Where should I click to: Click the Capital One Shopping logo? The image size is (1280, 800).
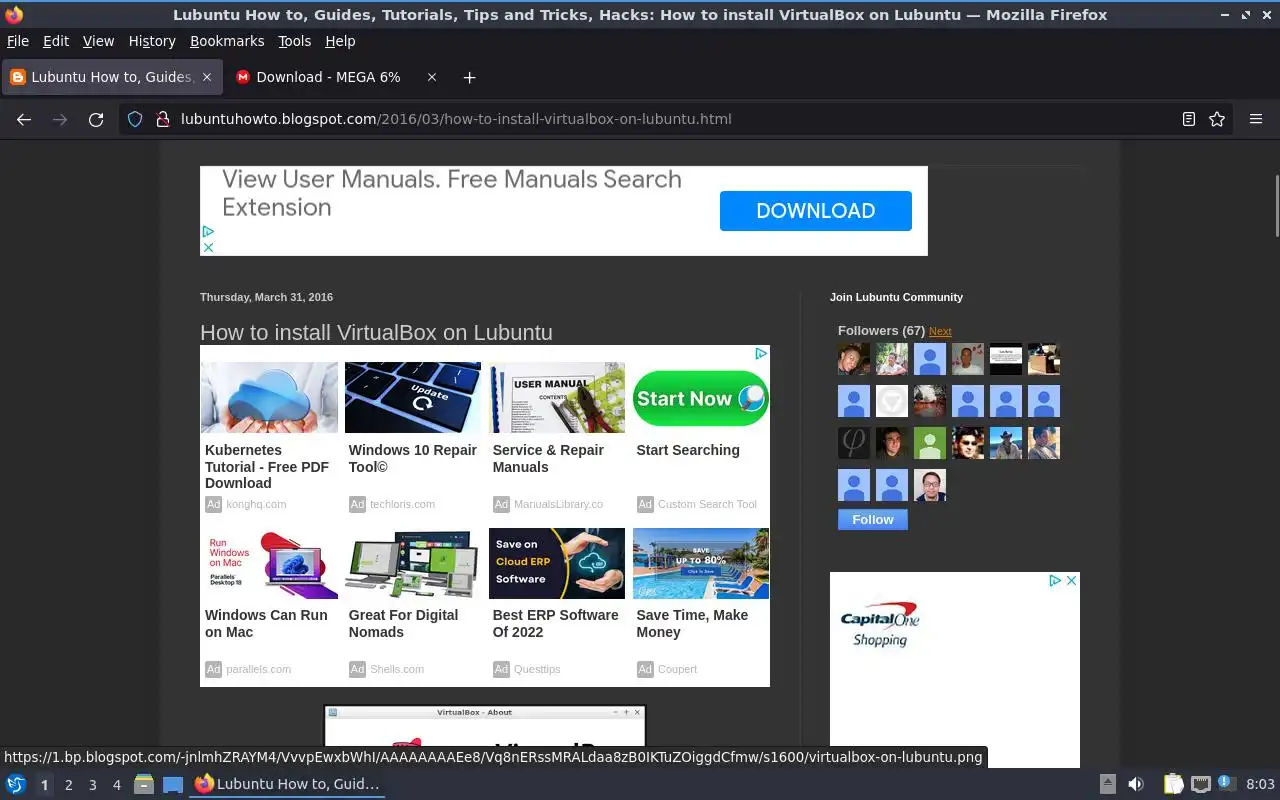click(880, 624)
